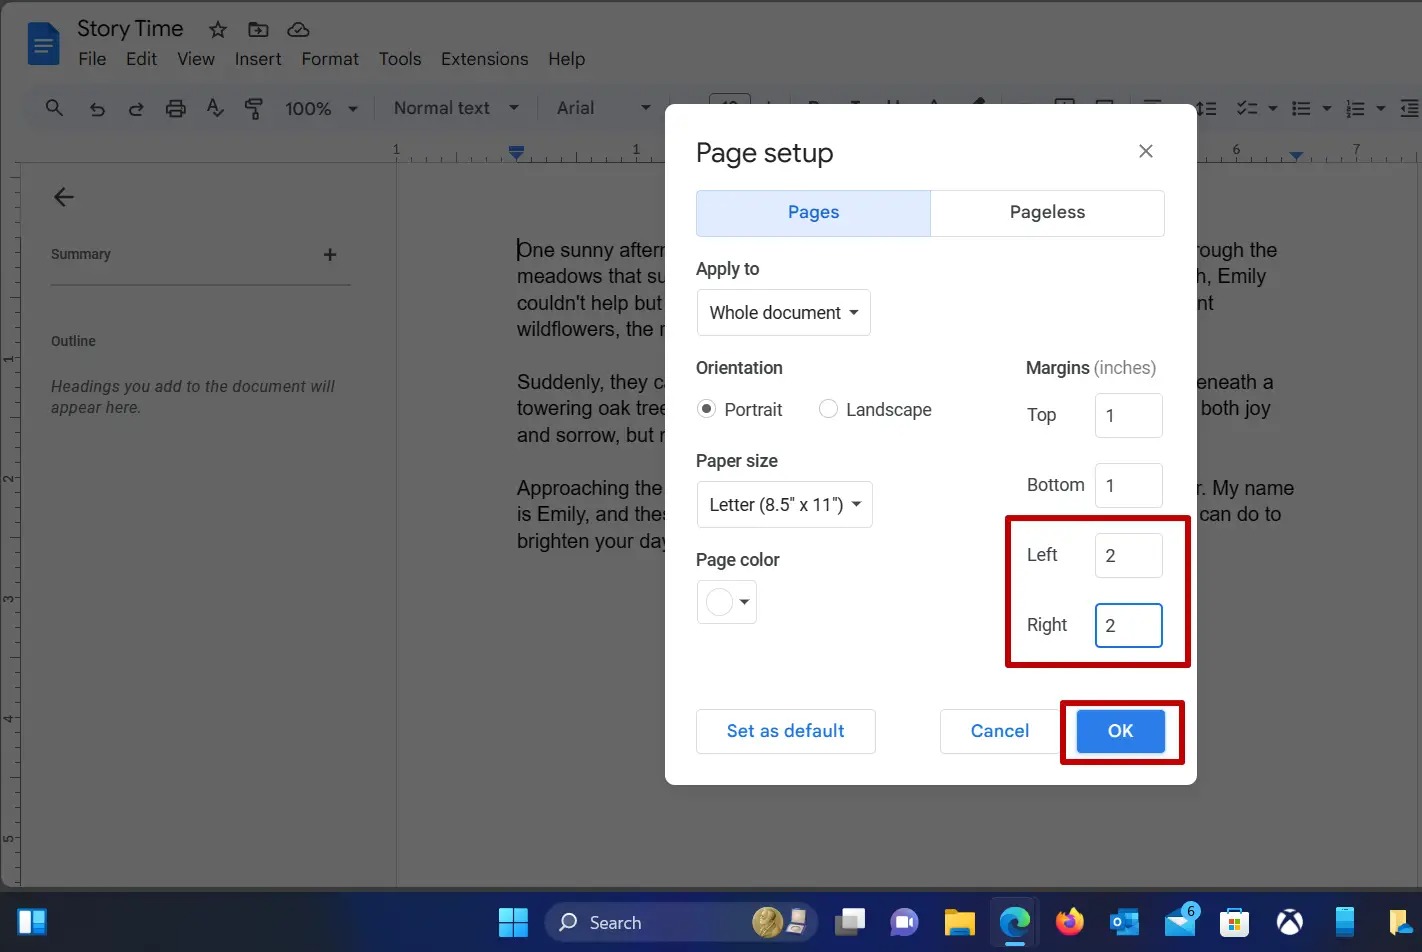Click the move to folder icon

(x=258, y=30)
